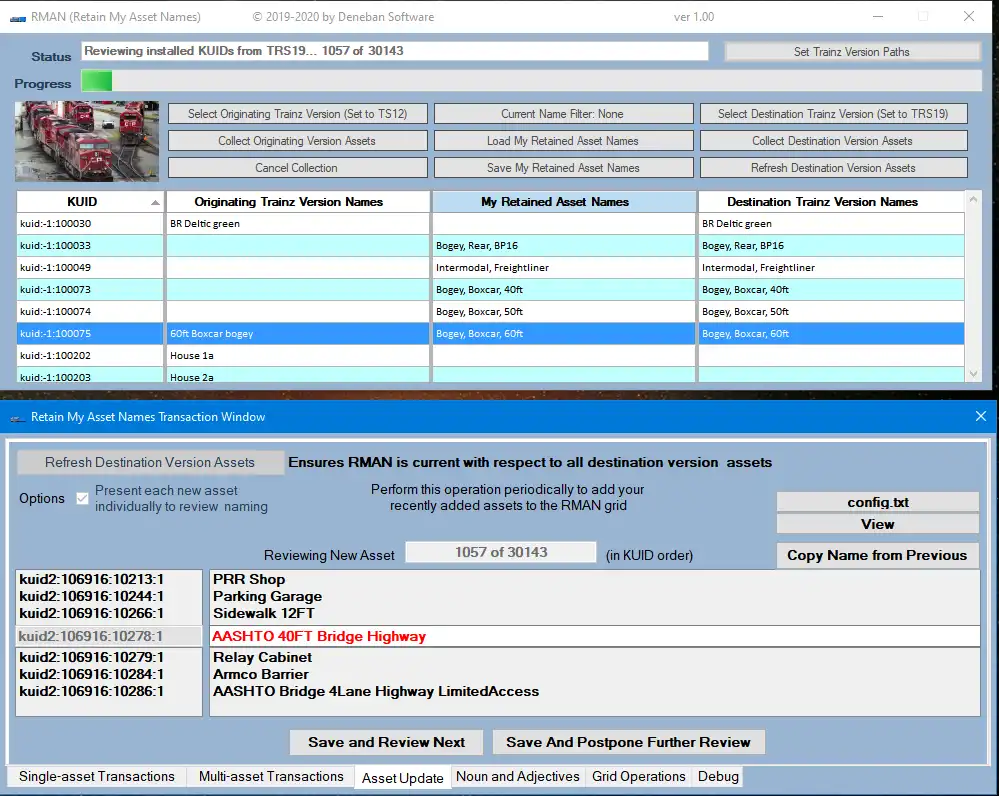
Task: Click the config.txt button
Action: [877, 502]
